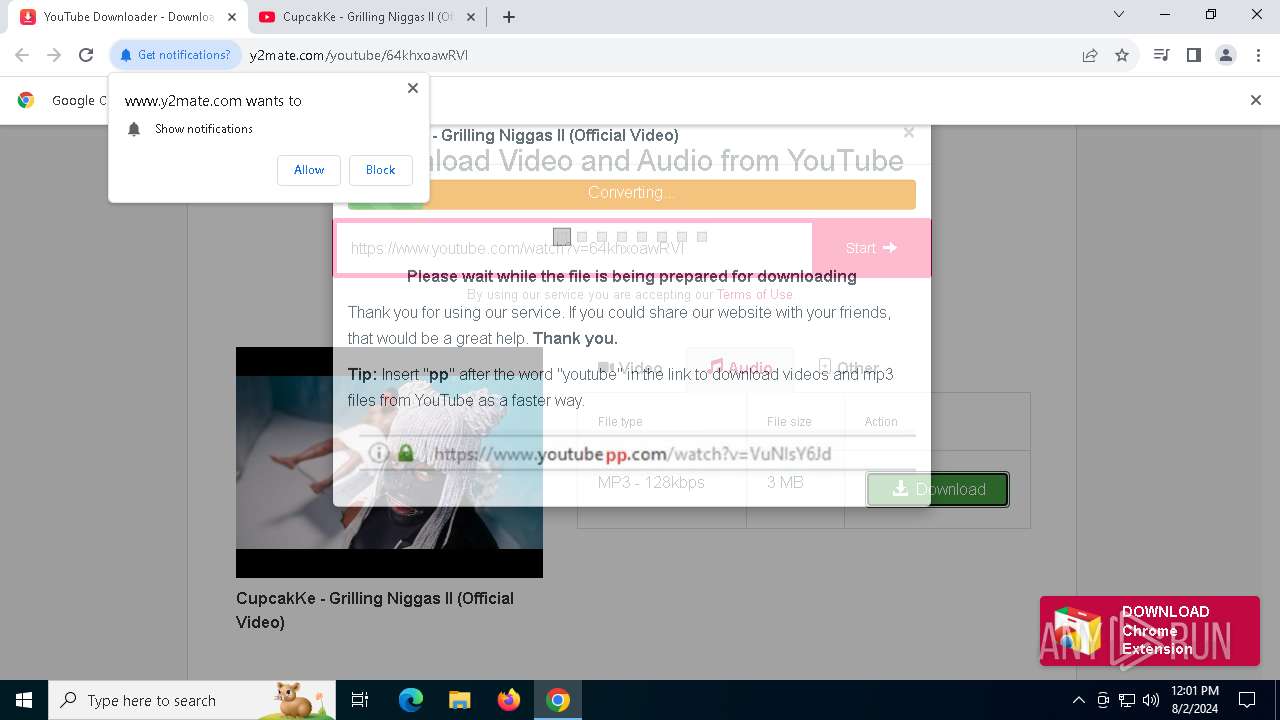Open Task View on taskbar

coord(360,700)
